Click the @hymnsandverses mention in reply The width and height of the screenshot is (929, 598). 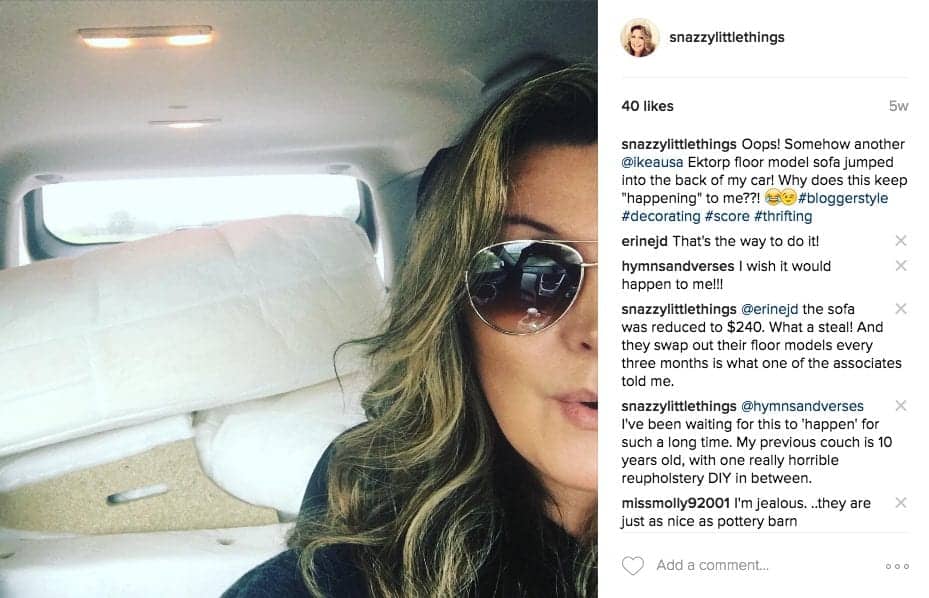pyautogui.click(x=802, y=406)
